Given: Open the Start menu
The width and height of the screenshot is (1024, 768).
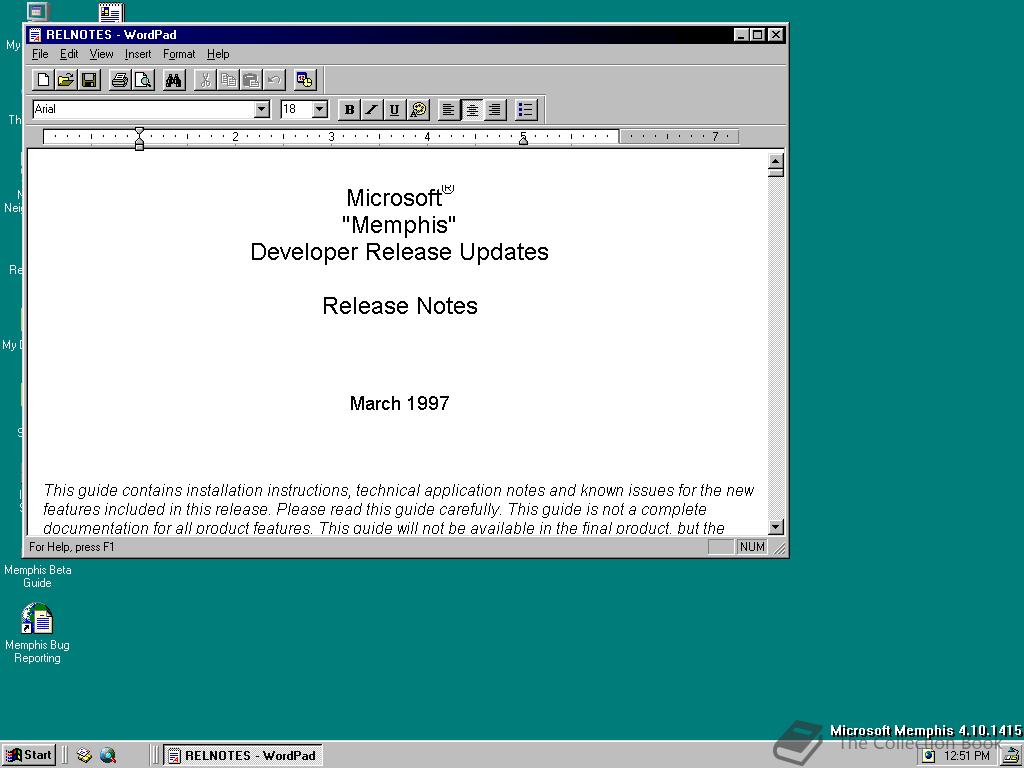Looking at the screenshot, I should coord(29,755).
